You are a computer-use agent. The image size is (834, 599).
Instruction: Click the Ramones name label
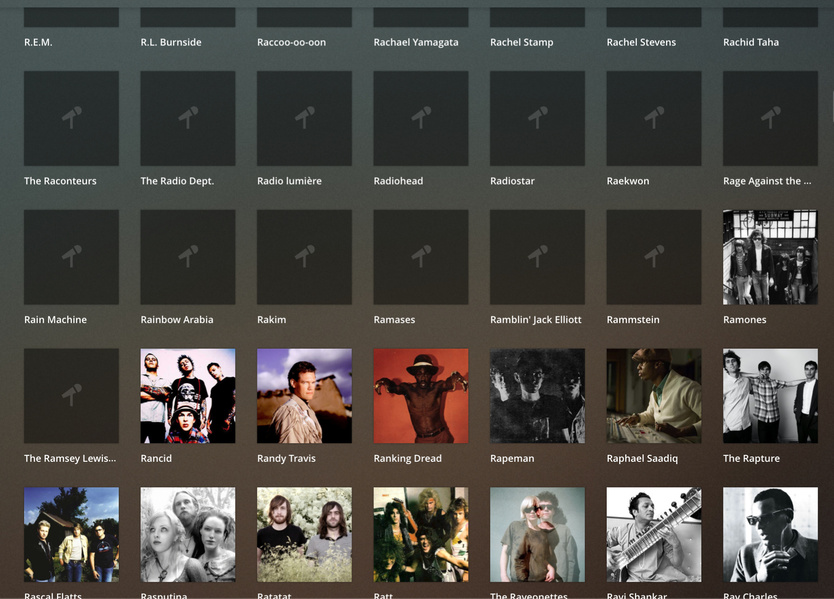click(745, 320)
